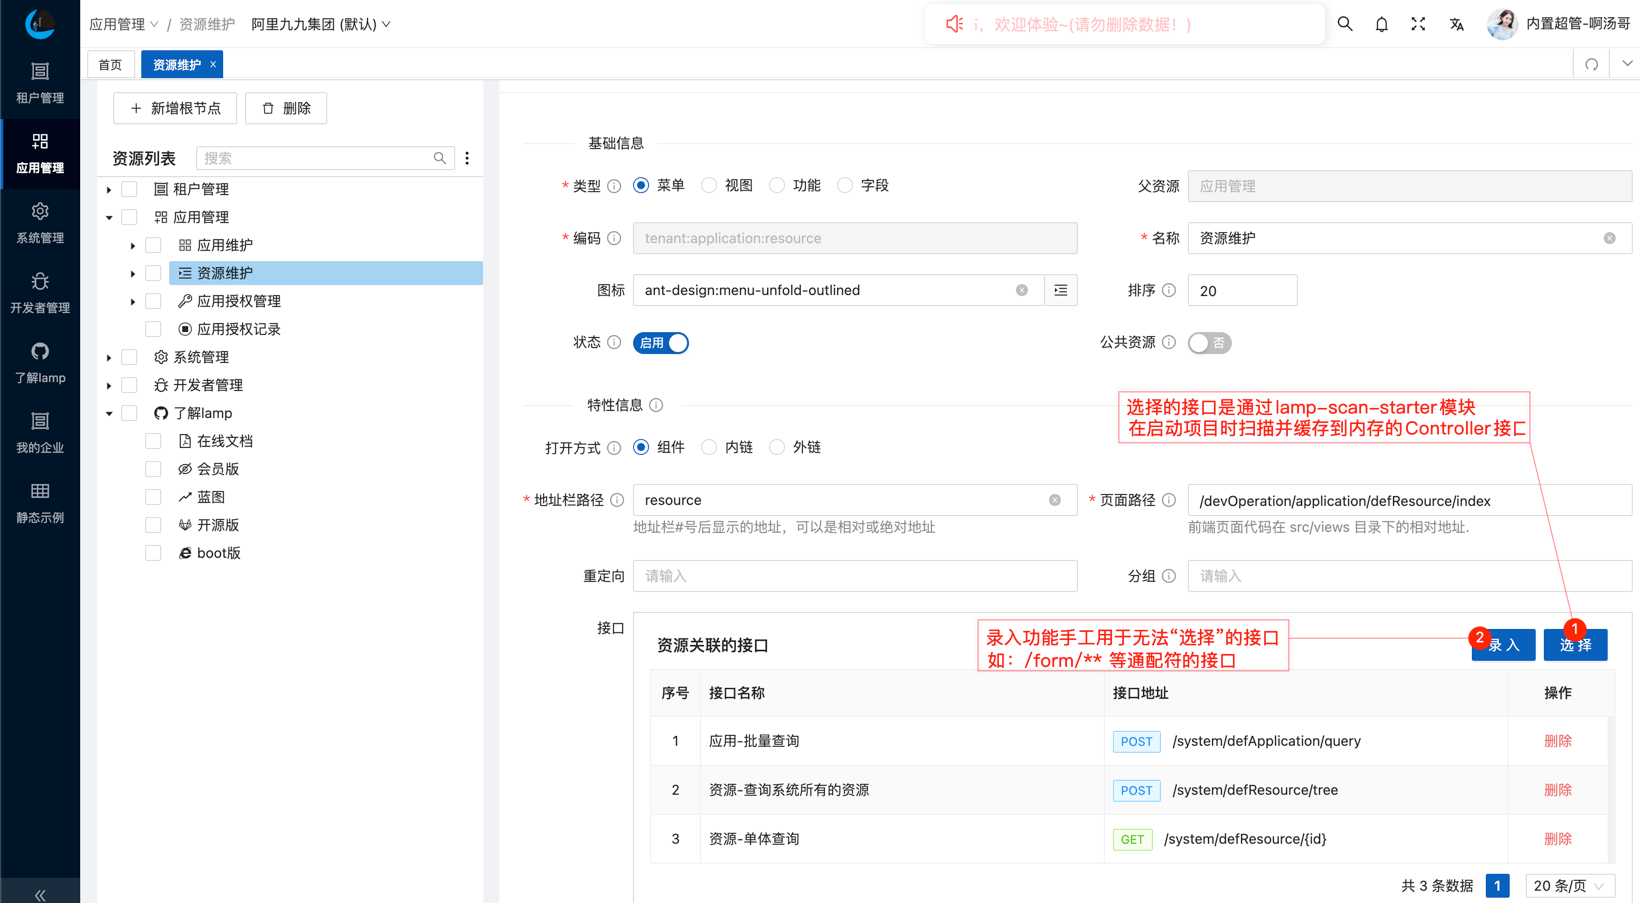Viewport: 1640px width, 903px height.
Task: Click the three-dot menu beside resource search
Action: coord(467,158)
